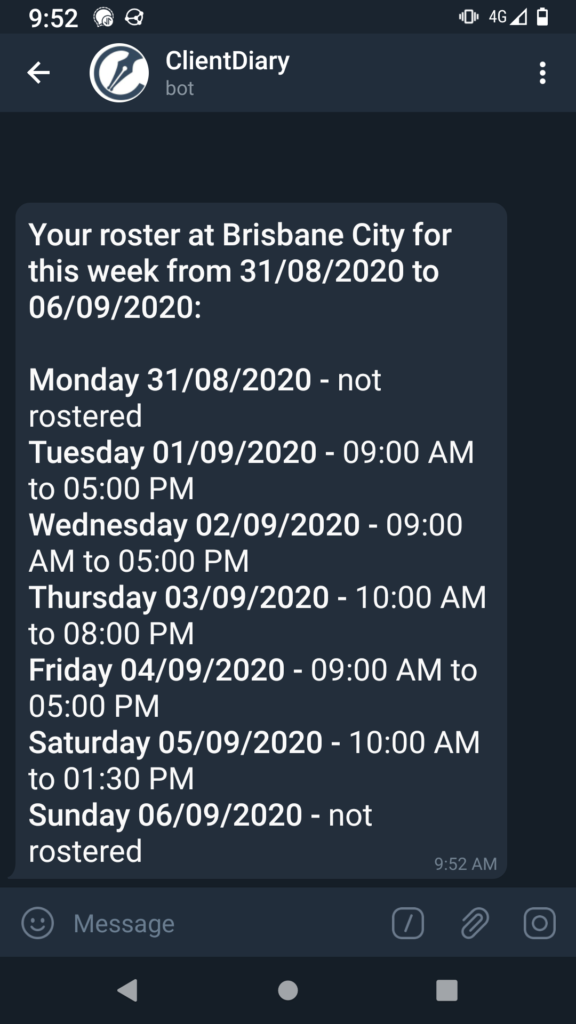Tap Android home circle button
This screenshot has width=576, height=1024.
coord(288,990)
